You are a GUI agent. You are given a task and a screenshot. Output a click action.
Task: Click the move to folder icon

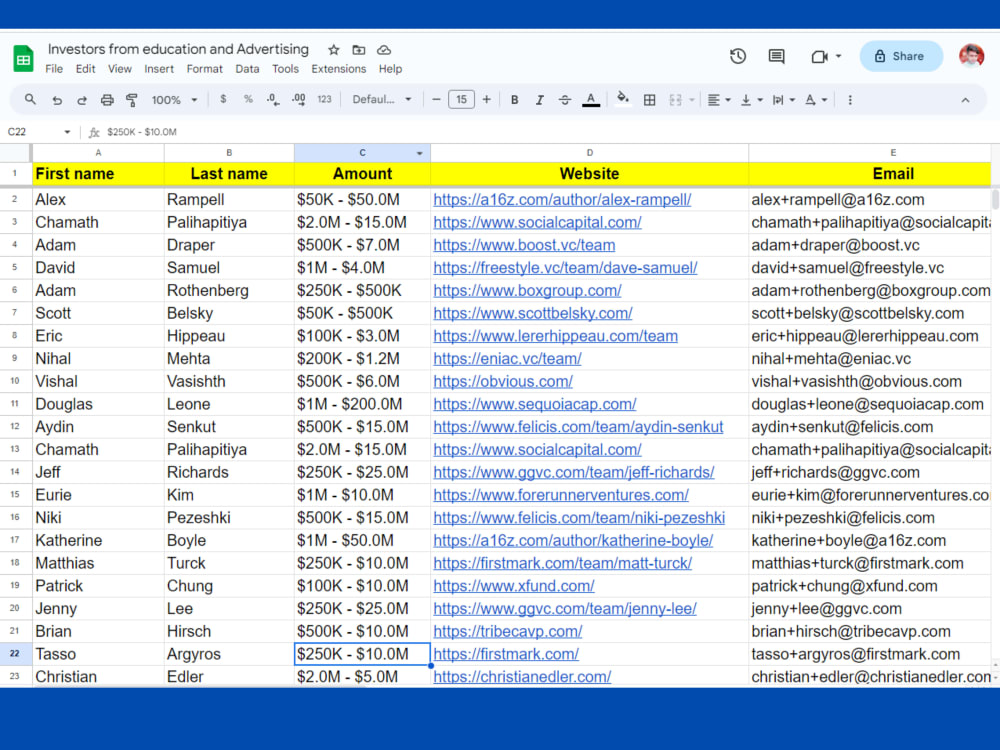click(359, 50)
